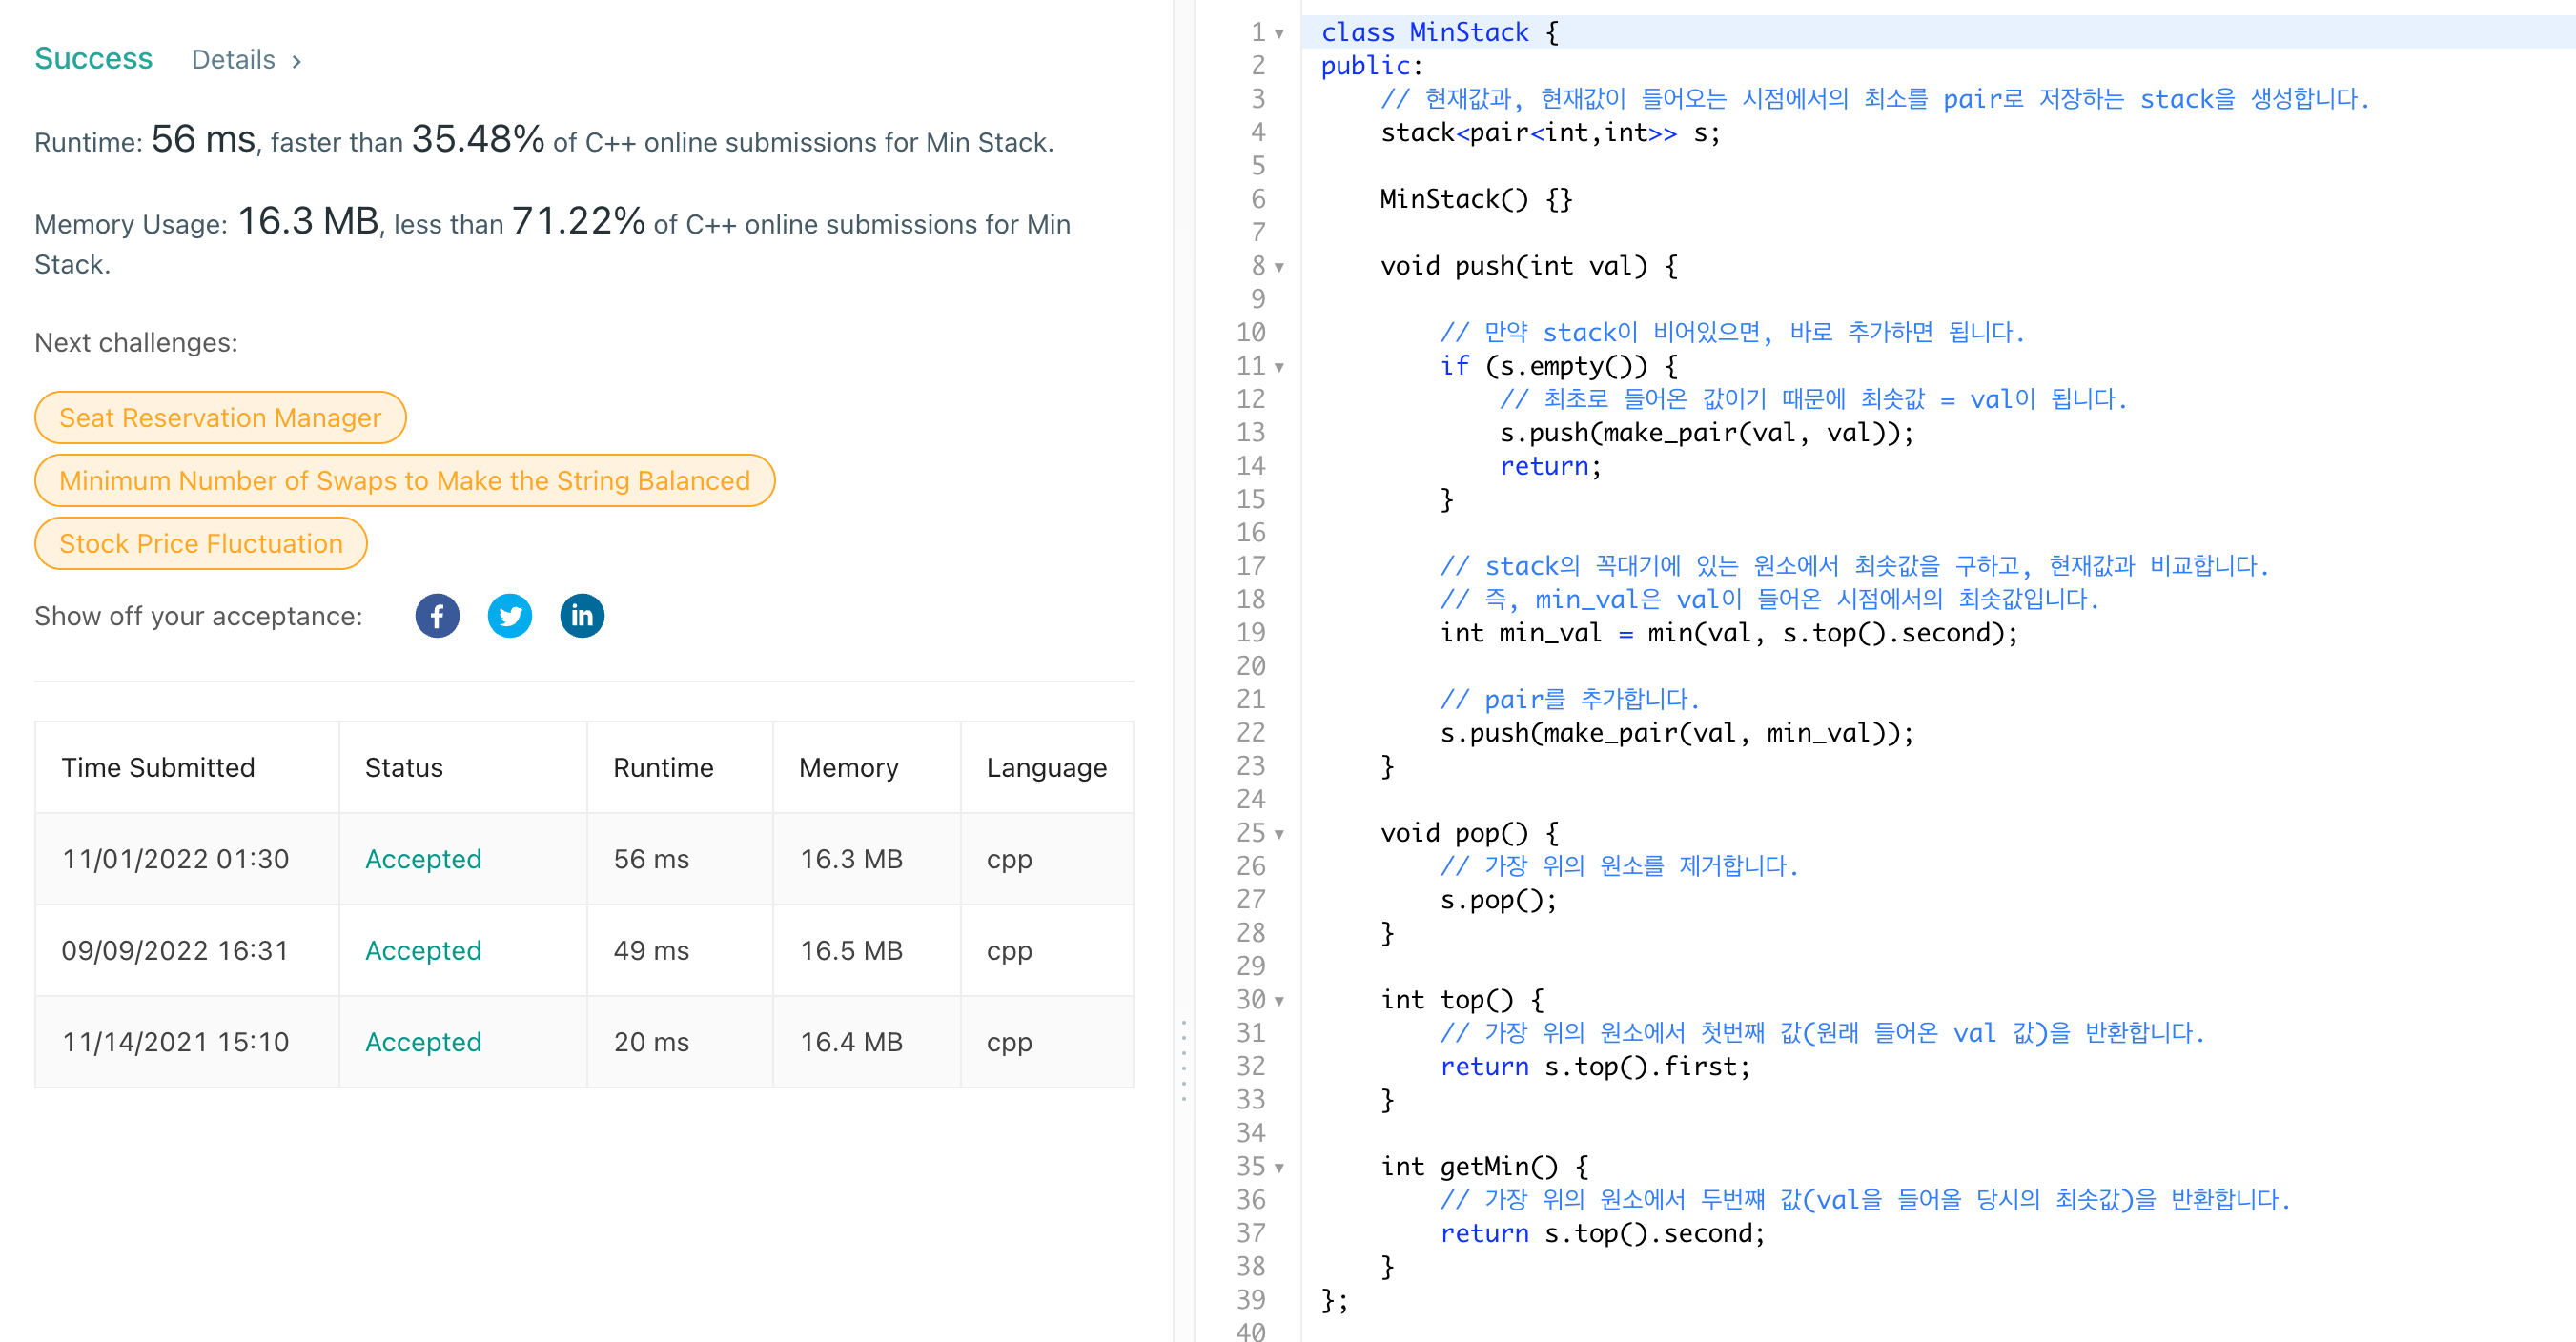Open Minimum Number of Swaps challenge
The width and height of the screenshot is (2576, 1342).
pos(404,481)
